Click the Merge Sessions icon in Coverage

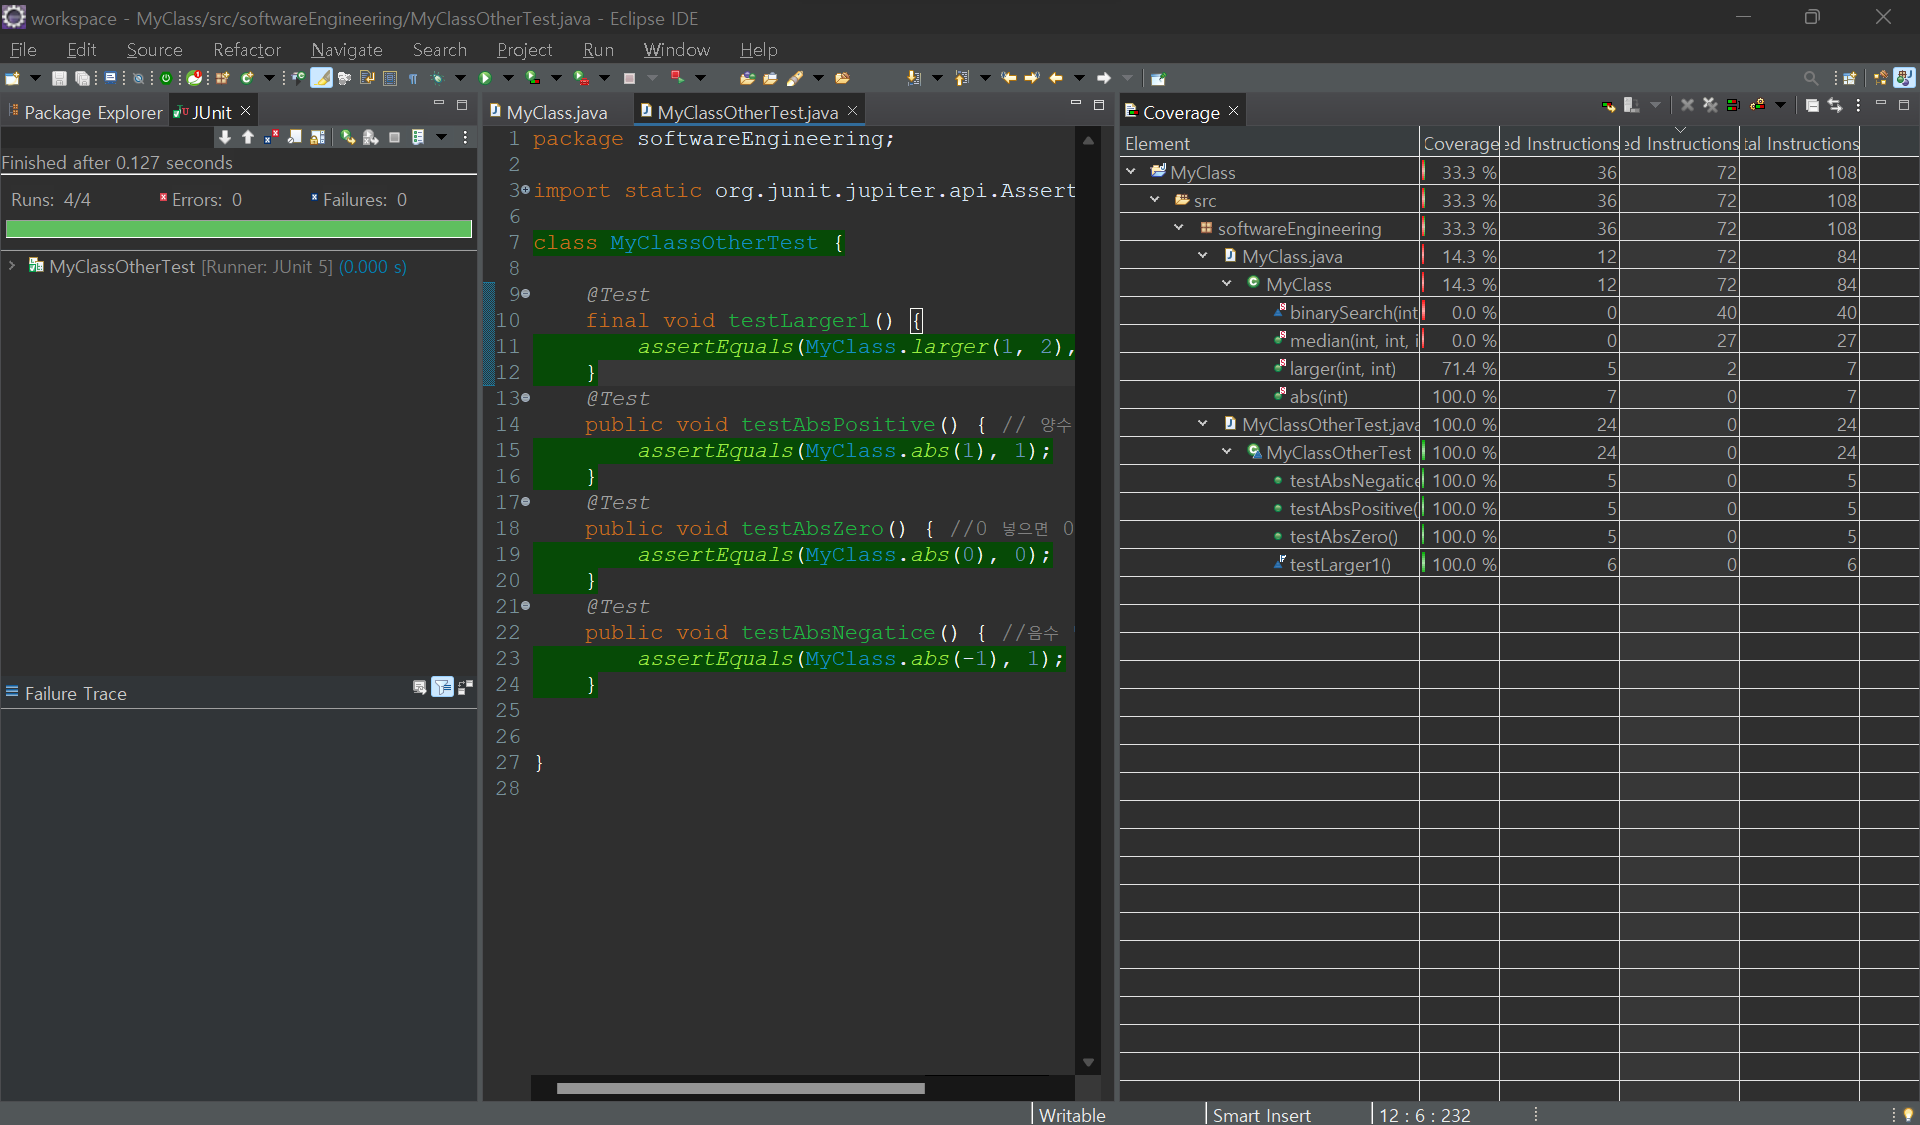[1733, 105]
